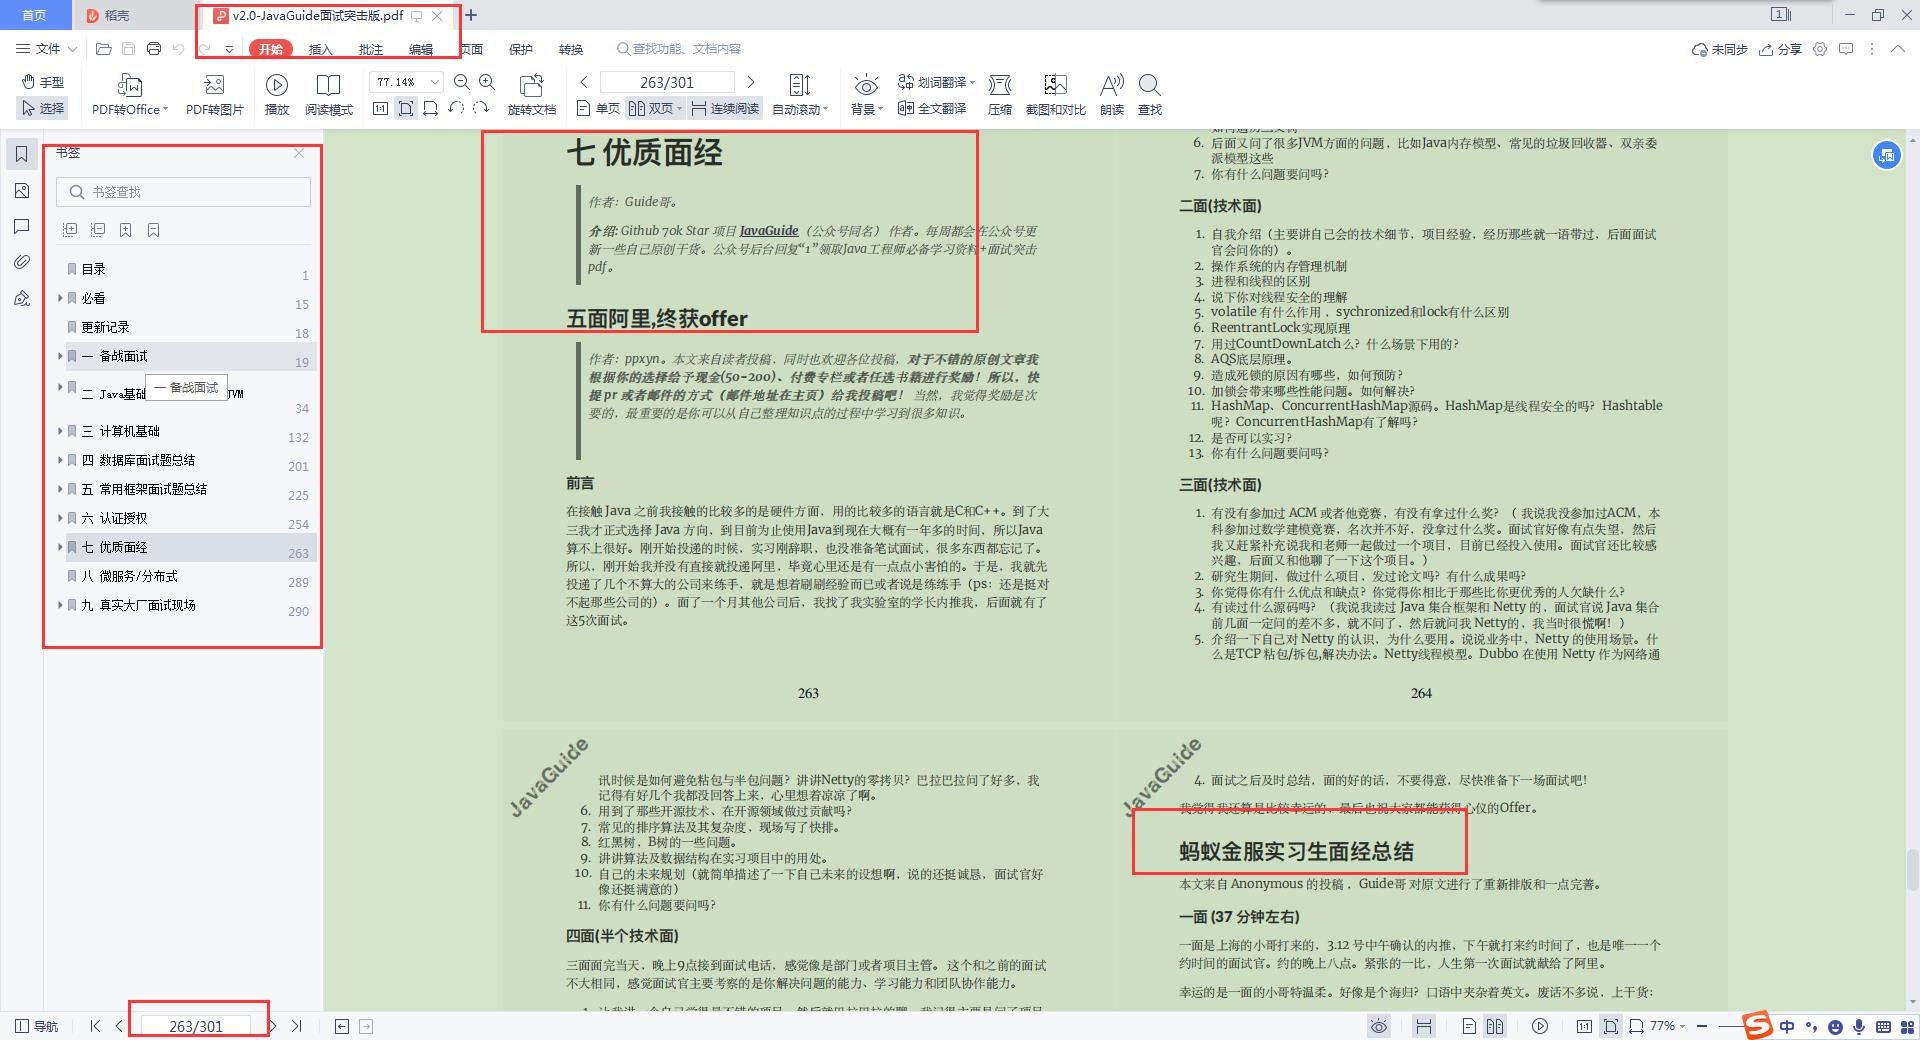This screenshot has width=1920, height=1040.
Task: Collapse the ribbon with the up chevron
Action: (1897, 48)
